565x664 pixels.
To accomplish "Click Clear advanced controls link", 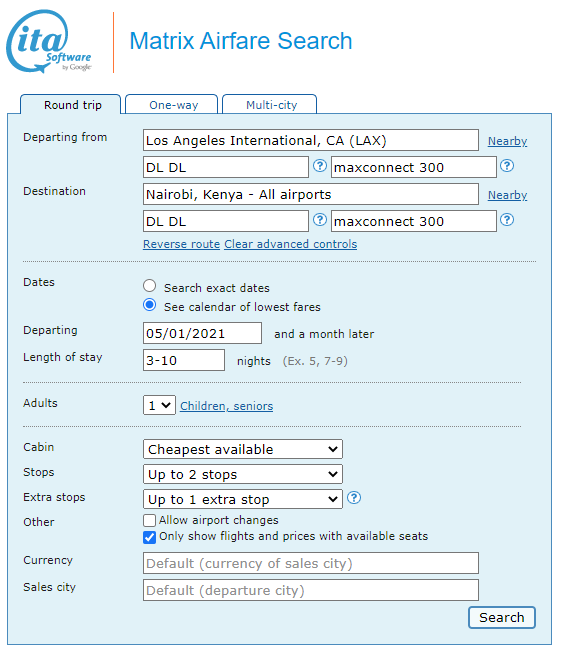I will click(291, 244).
